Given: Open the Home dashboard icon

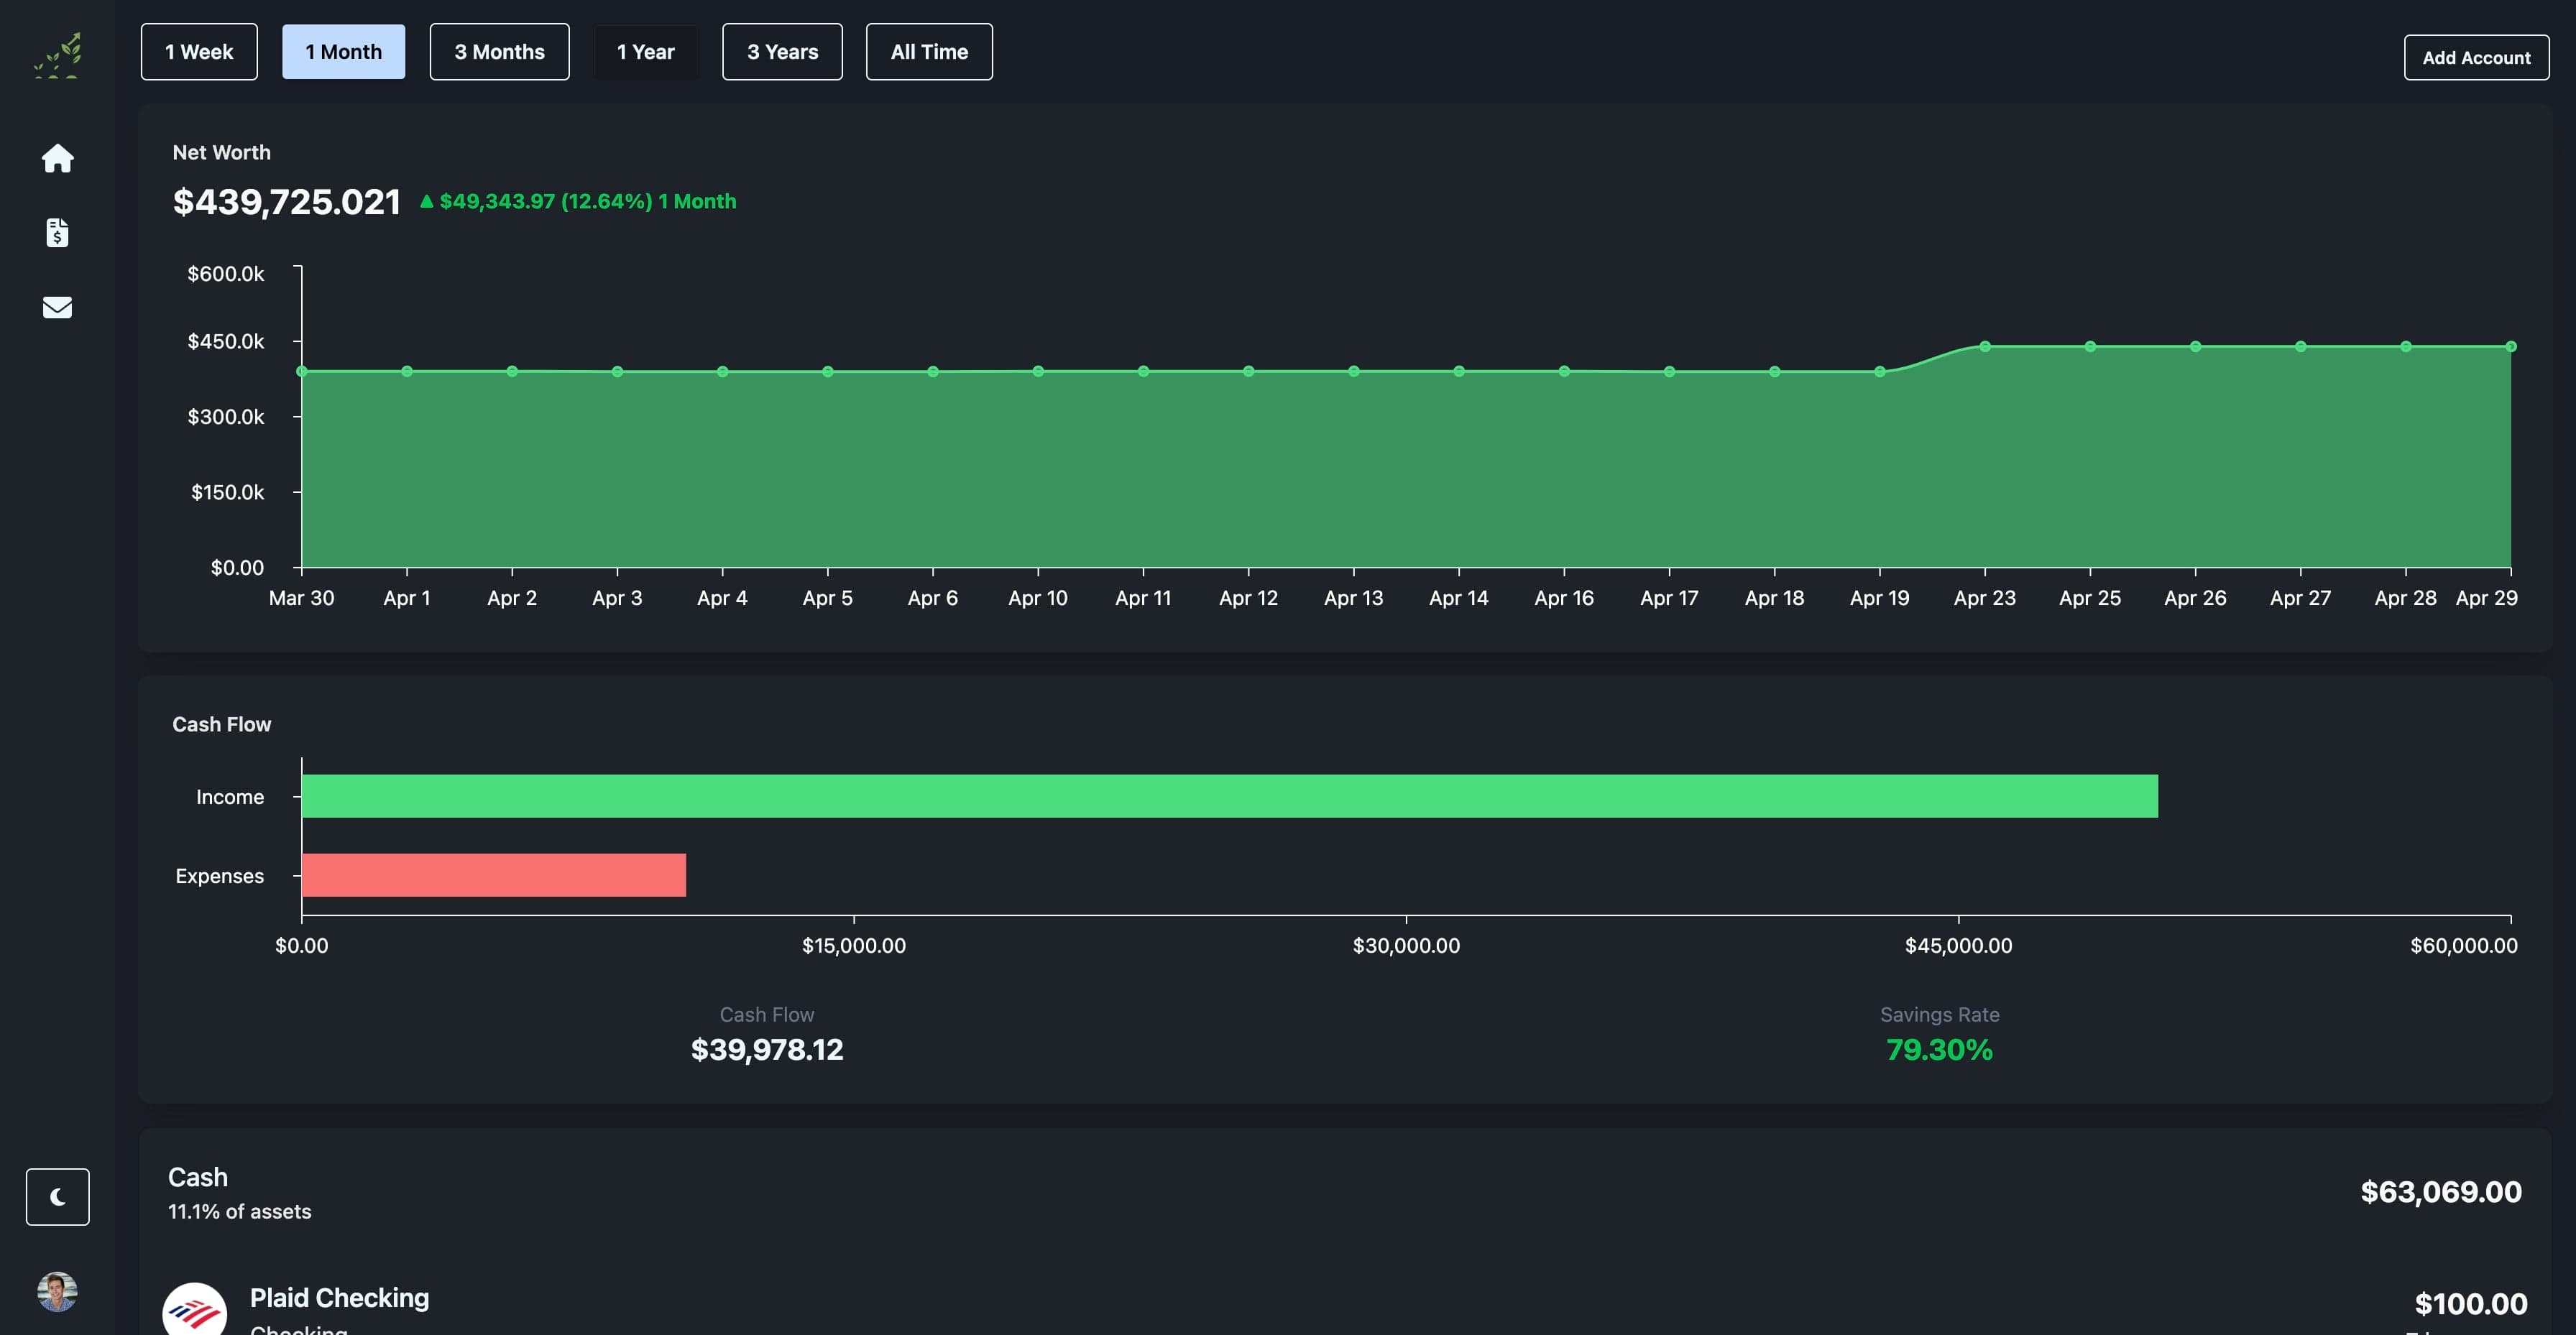Looking at the screenshot, I should (57, 158).
